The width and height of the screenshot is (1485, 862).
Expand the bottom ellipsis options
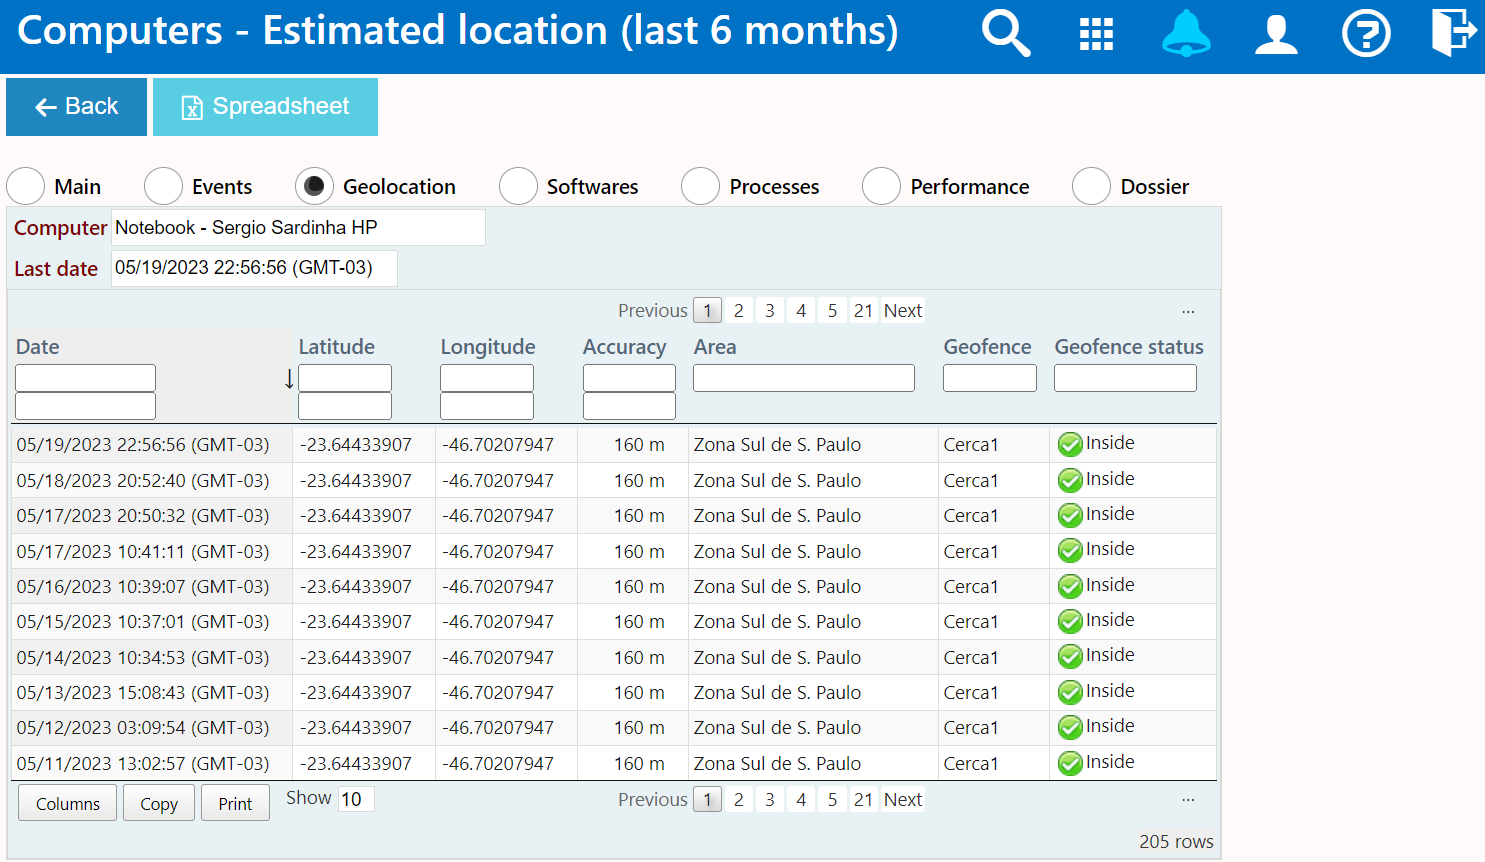[1188, 799]
